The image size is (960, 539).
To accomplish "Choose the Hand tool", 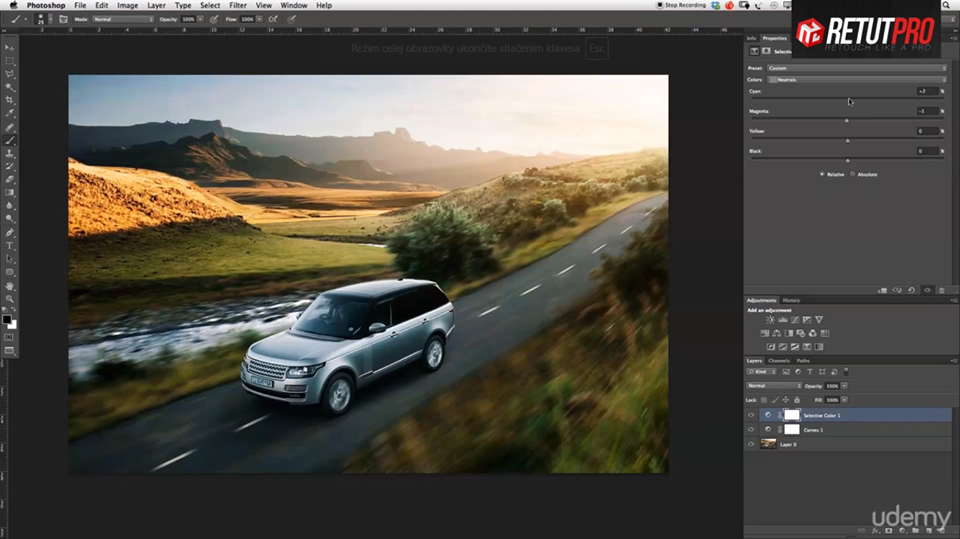I will point(10,286).
